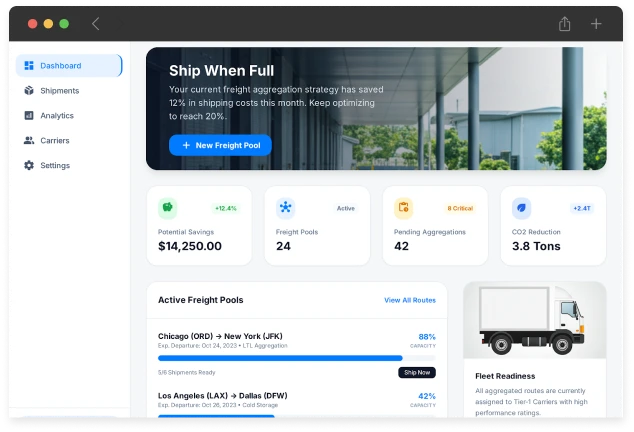634x432 pixels.
Task: Click the 8 Critical badge
Action: [460, 208]
